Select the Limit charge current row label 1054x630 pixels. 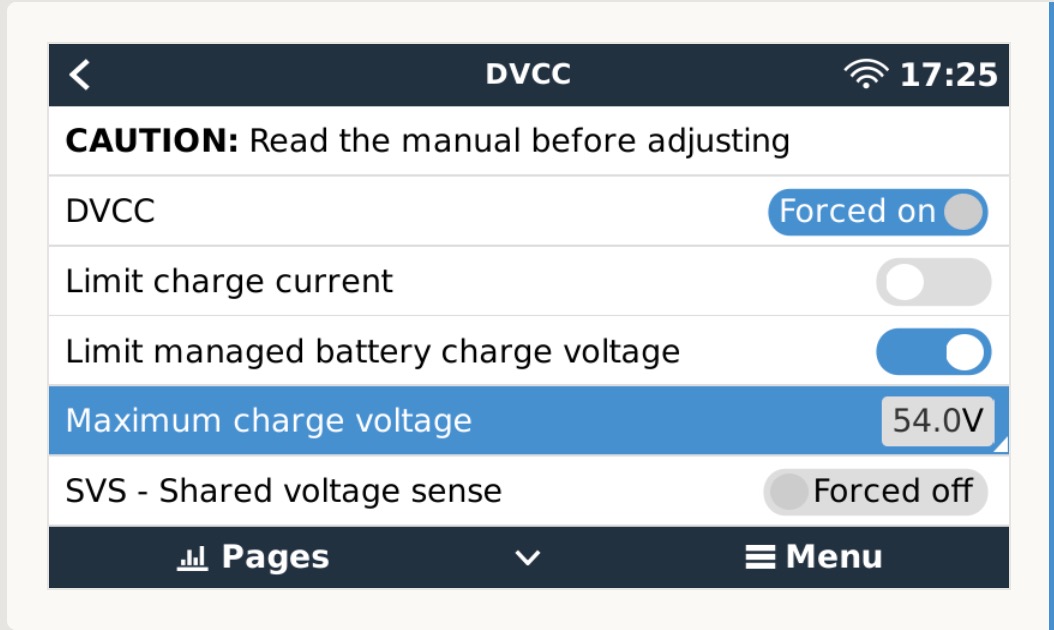pos(229,282)
